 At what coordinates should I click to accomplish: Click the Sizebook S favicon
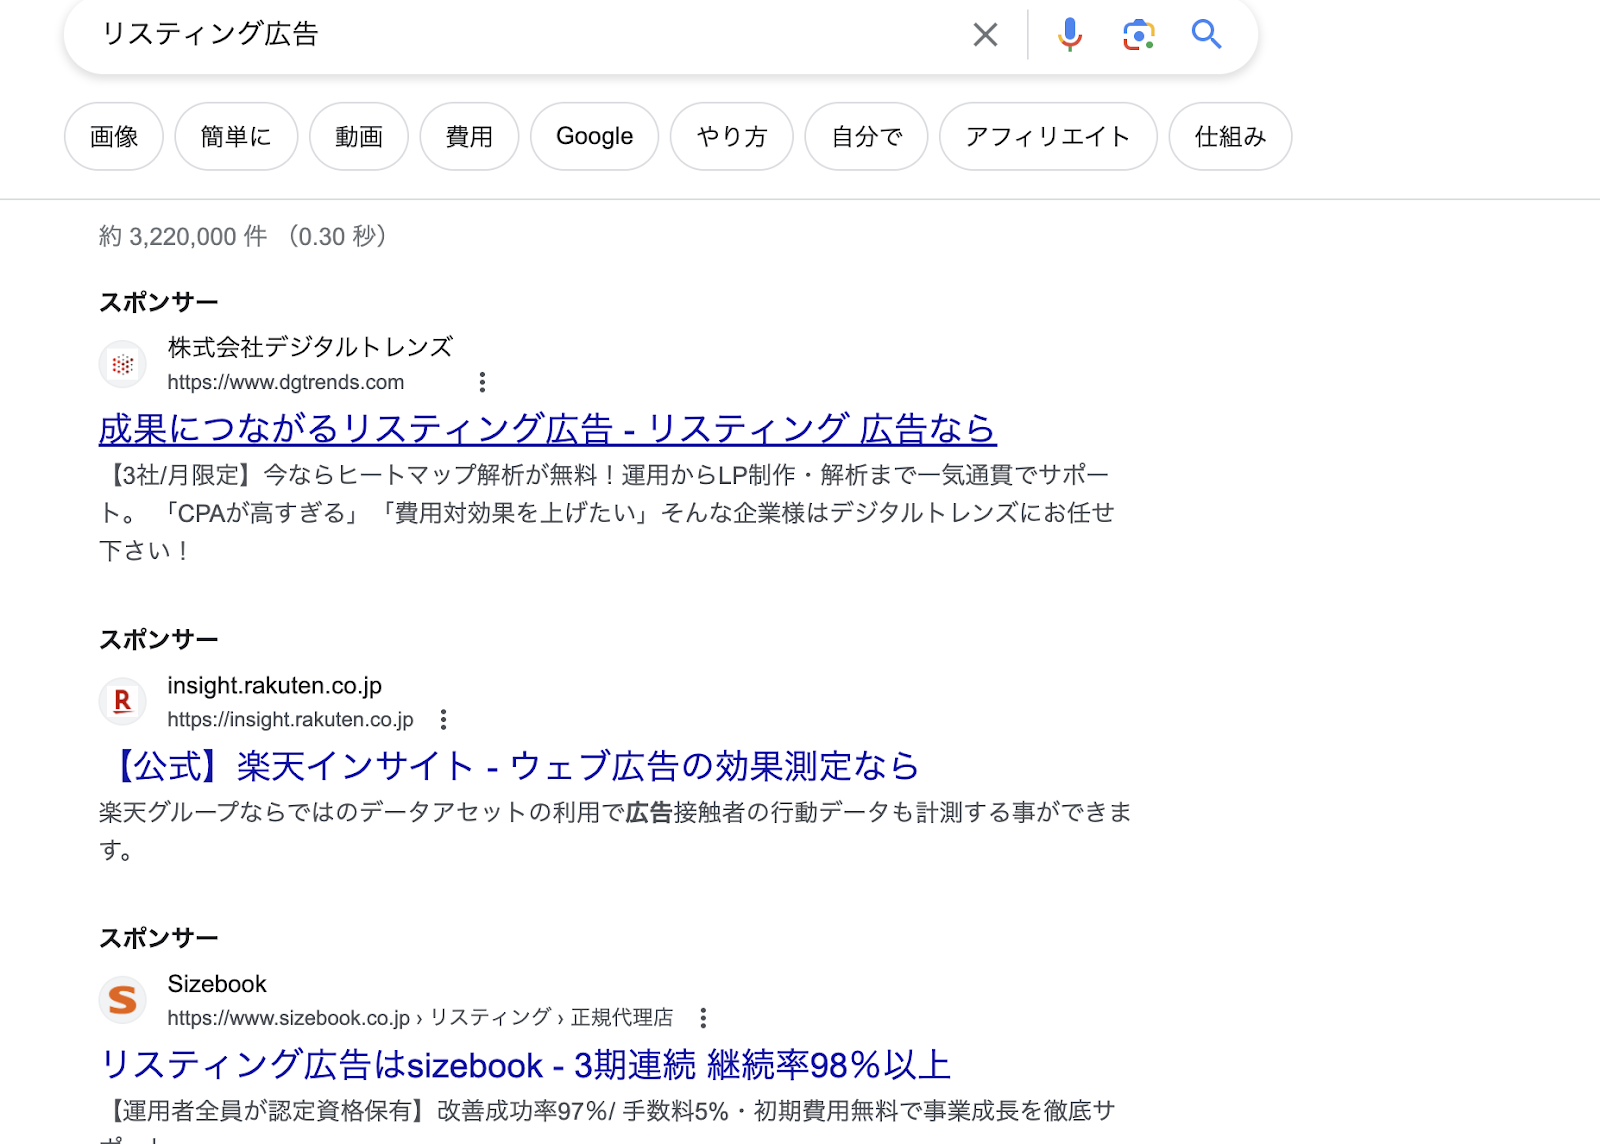pos(123,1000)
